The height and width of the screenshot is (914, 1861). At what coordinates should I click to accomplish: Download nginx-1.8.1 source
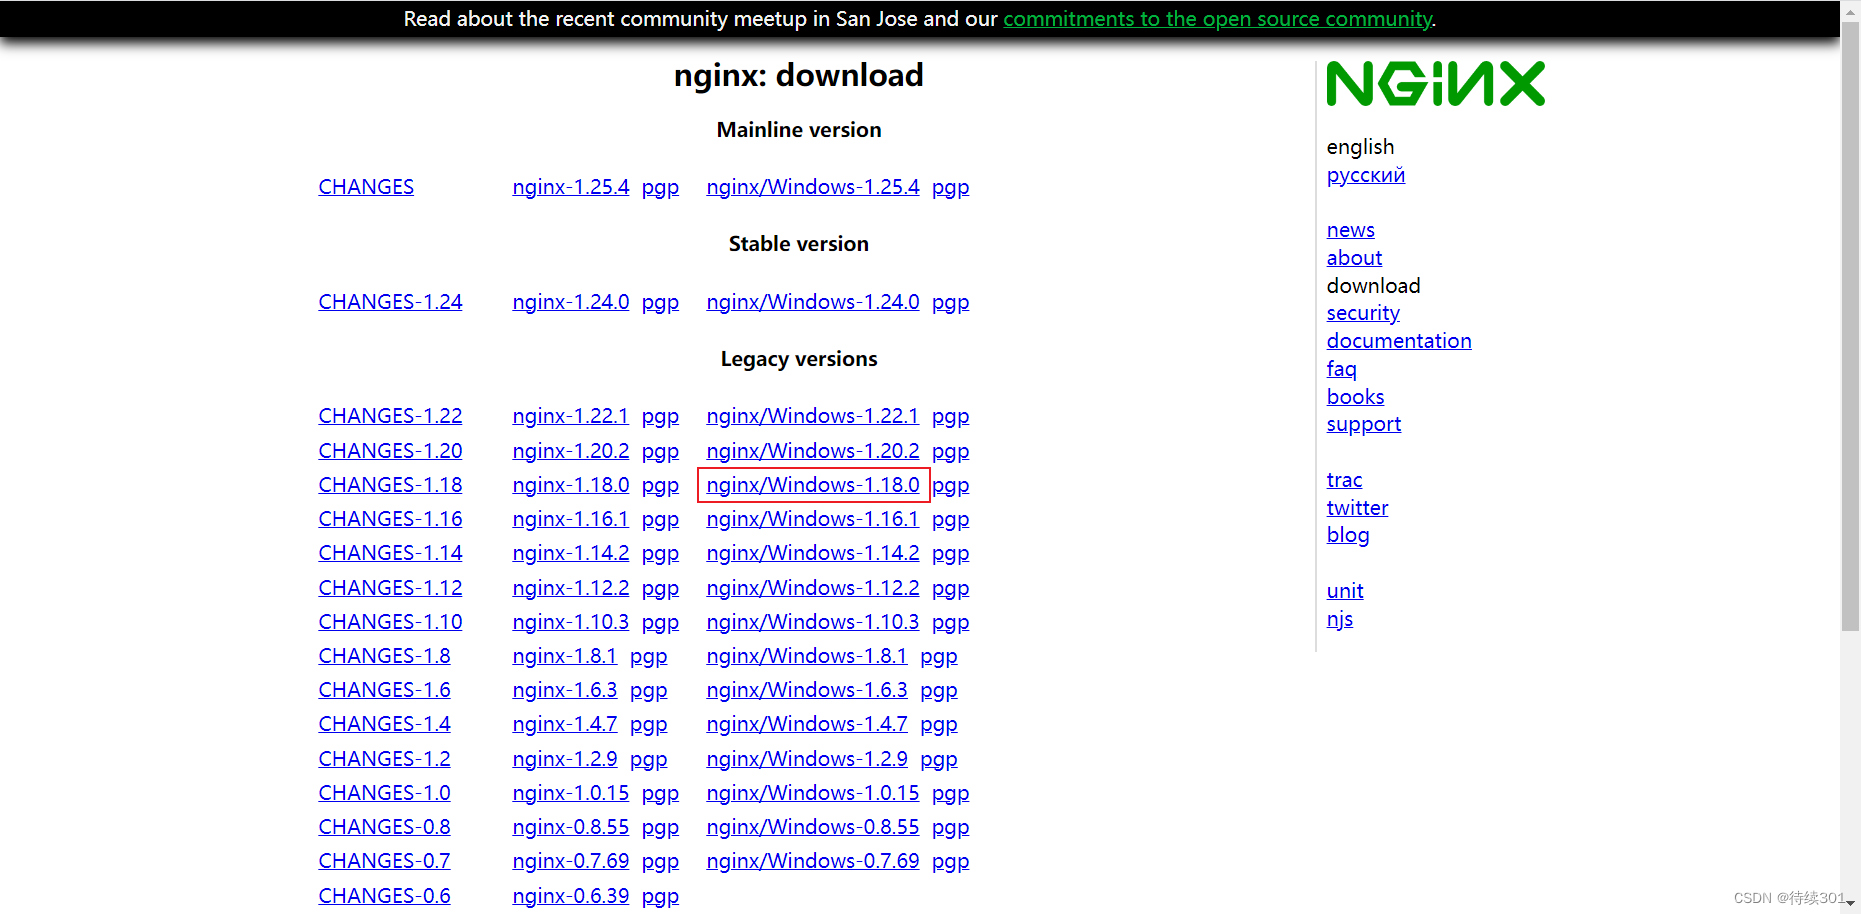click(565, 656)
